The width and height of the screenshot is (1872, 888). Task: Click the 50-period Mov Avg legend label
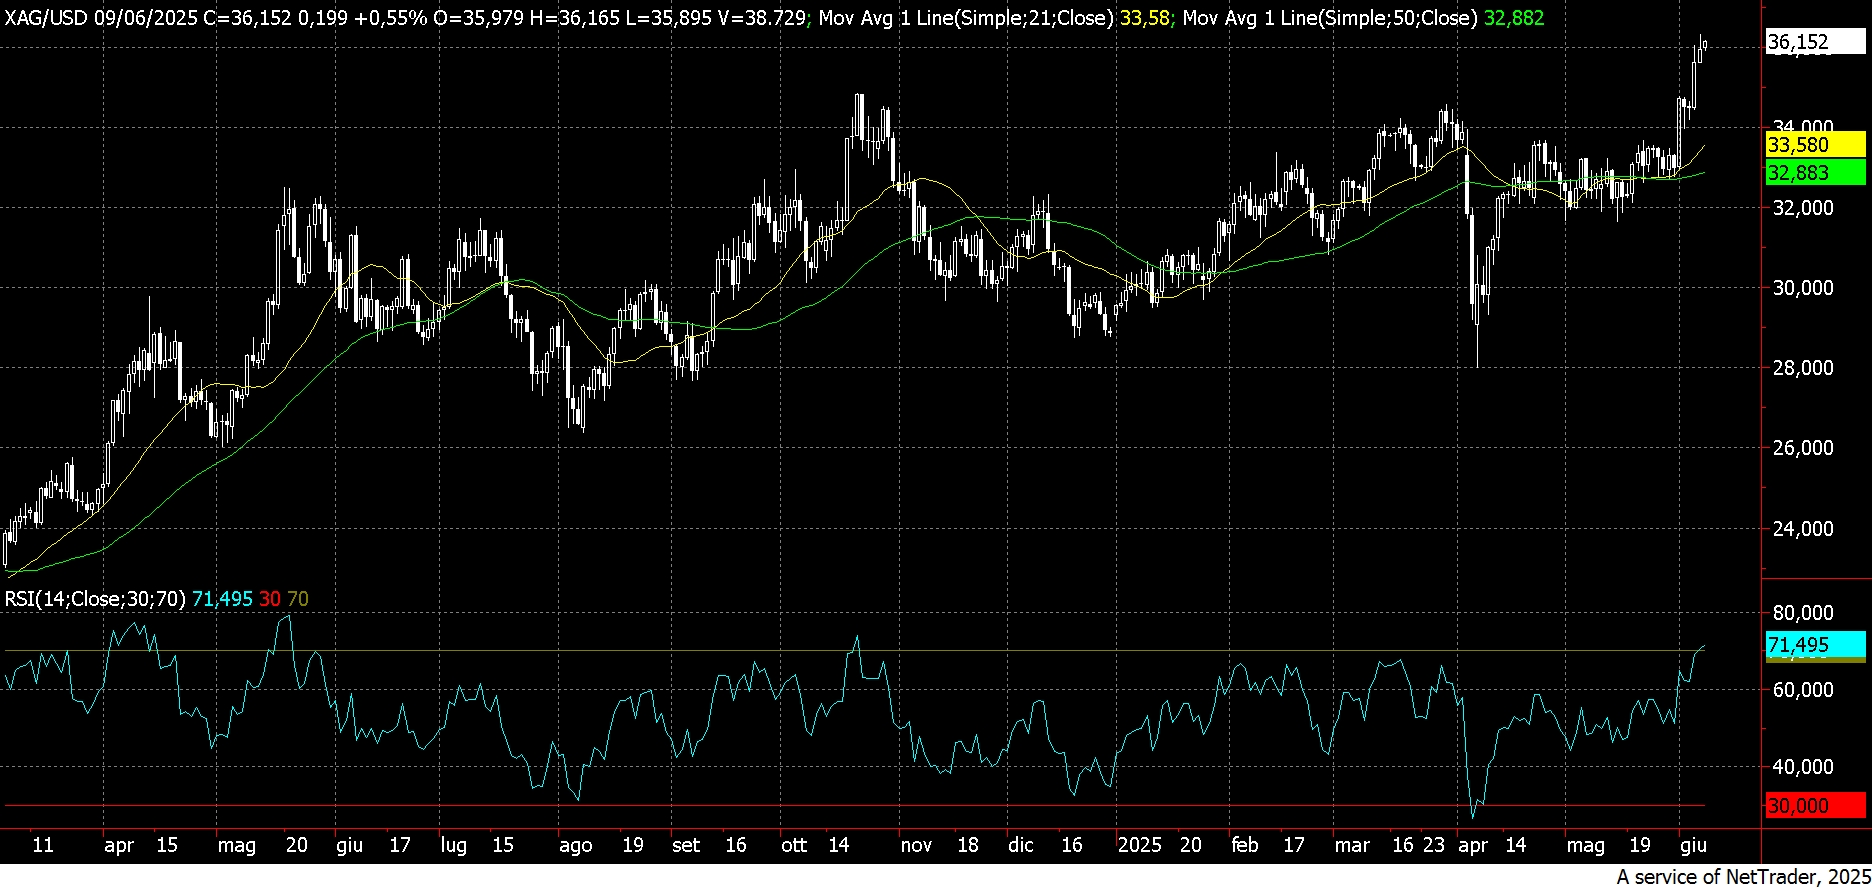(1330, 18)
